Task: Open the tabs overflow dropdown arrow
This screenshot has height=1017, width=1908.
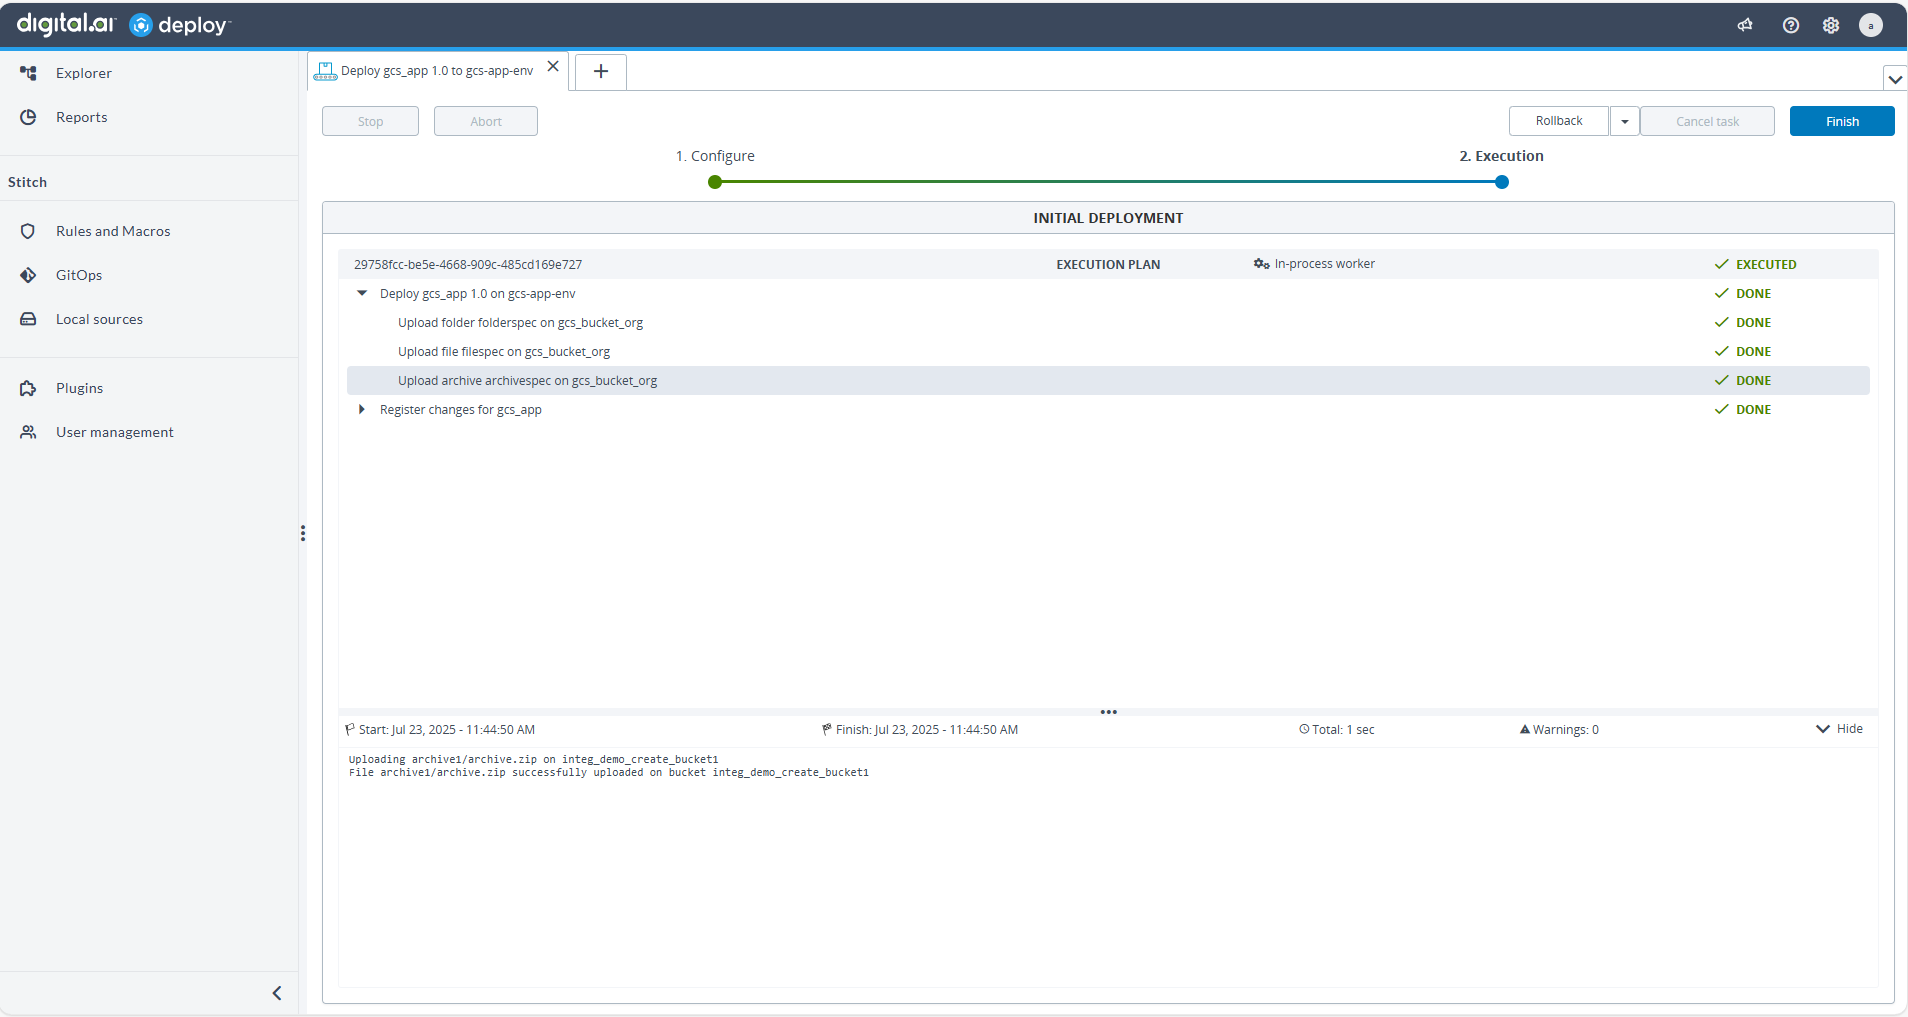Action: [x=1895, y=79]
